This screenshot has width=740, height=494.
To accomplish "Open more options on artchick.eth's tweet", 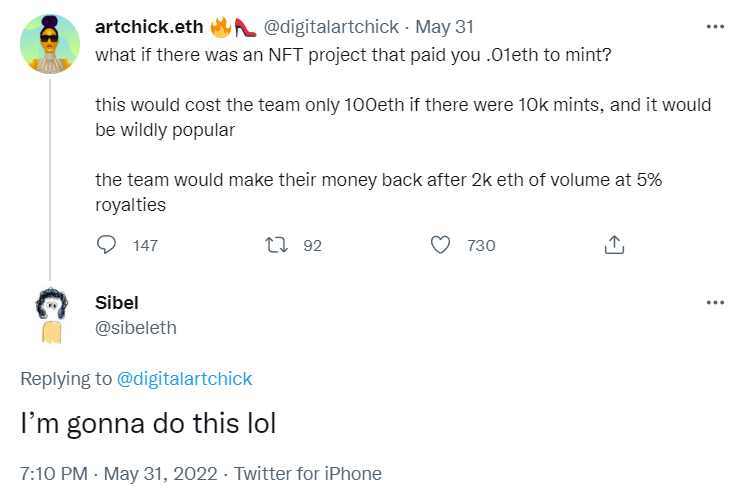I will (x=714, y=26).
